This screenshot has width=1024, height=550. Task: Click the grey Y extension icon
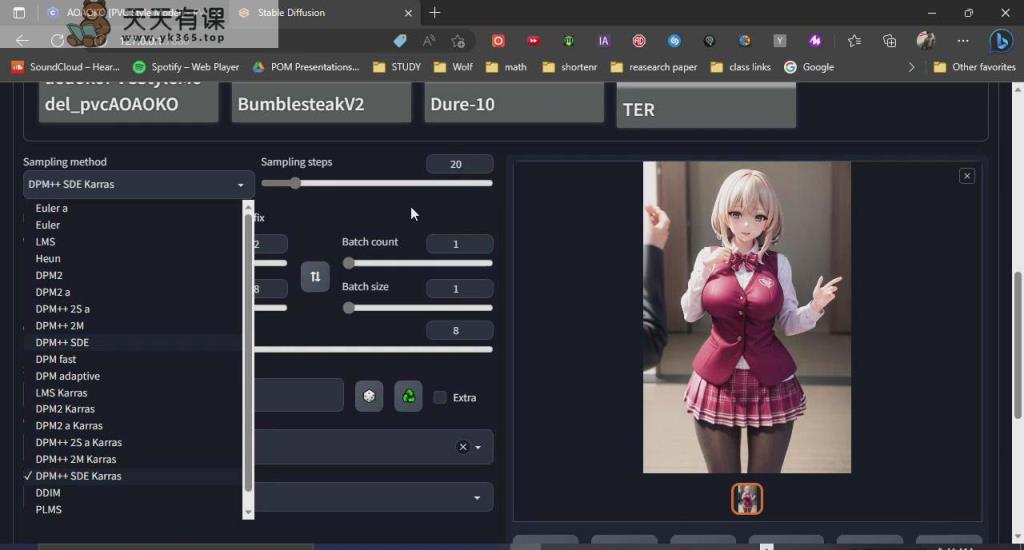click(x=780, y=40)
